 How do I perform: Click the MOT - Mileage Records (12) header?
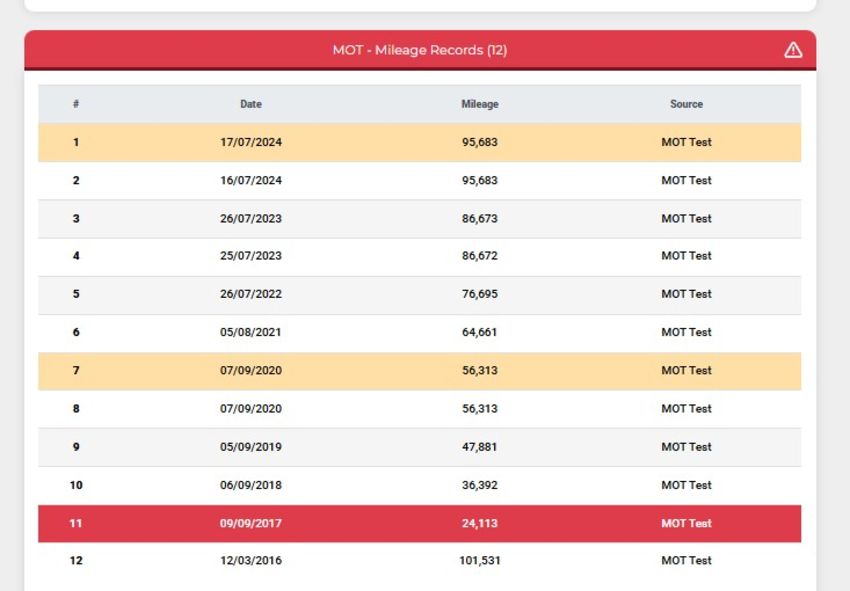tap(420, 50)
